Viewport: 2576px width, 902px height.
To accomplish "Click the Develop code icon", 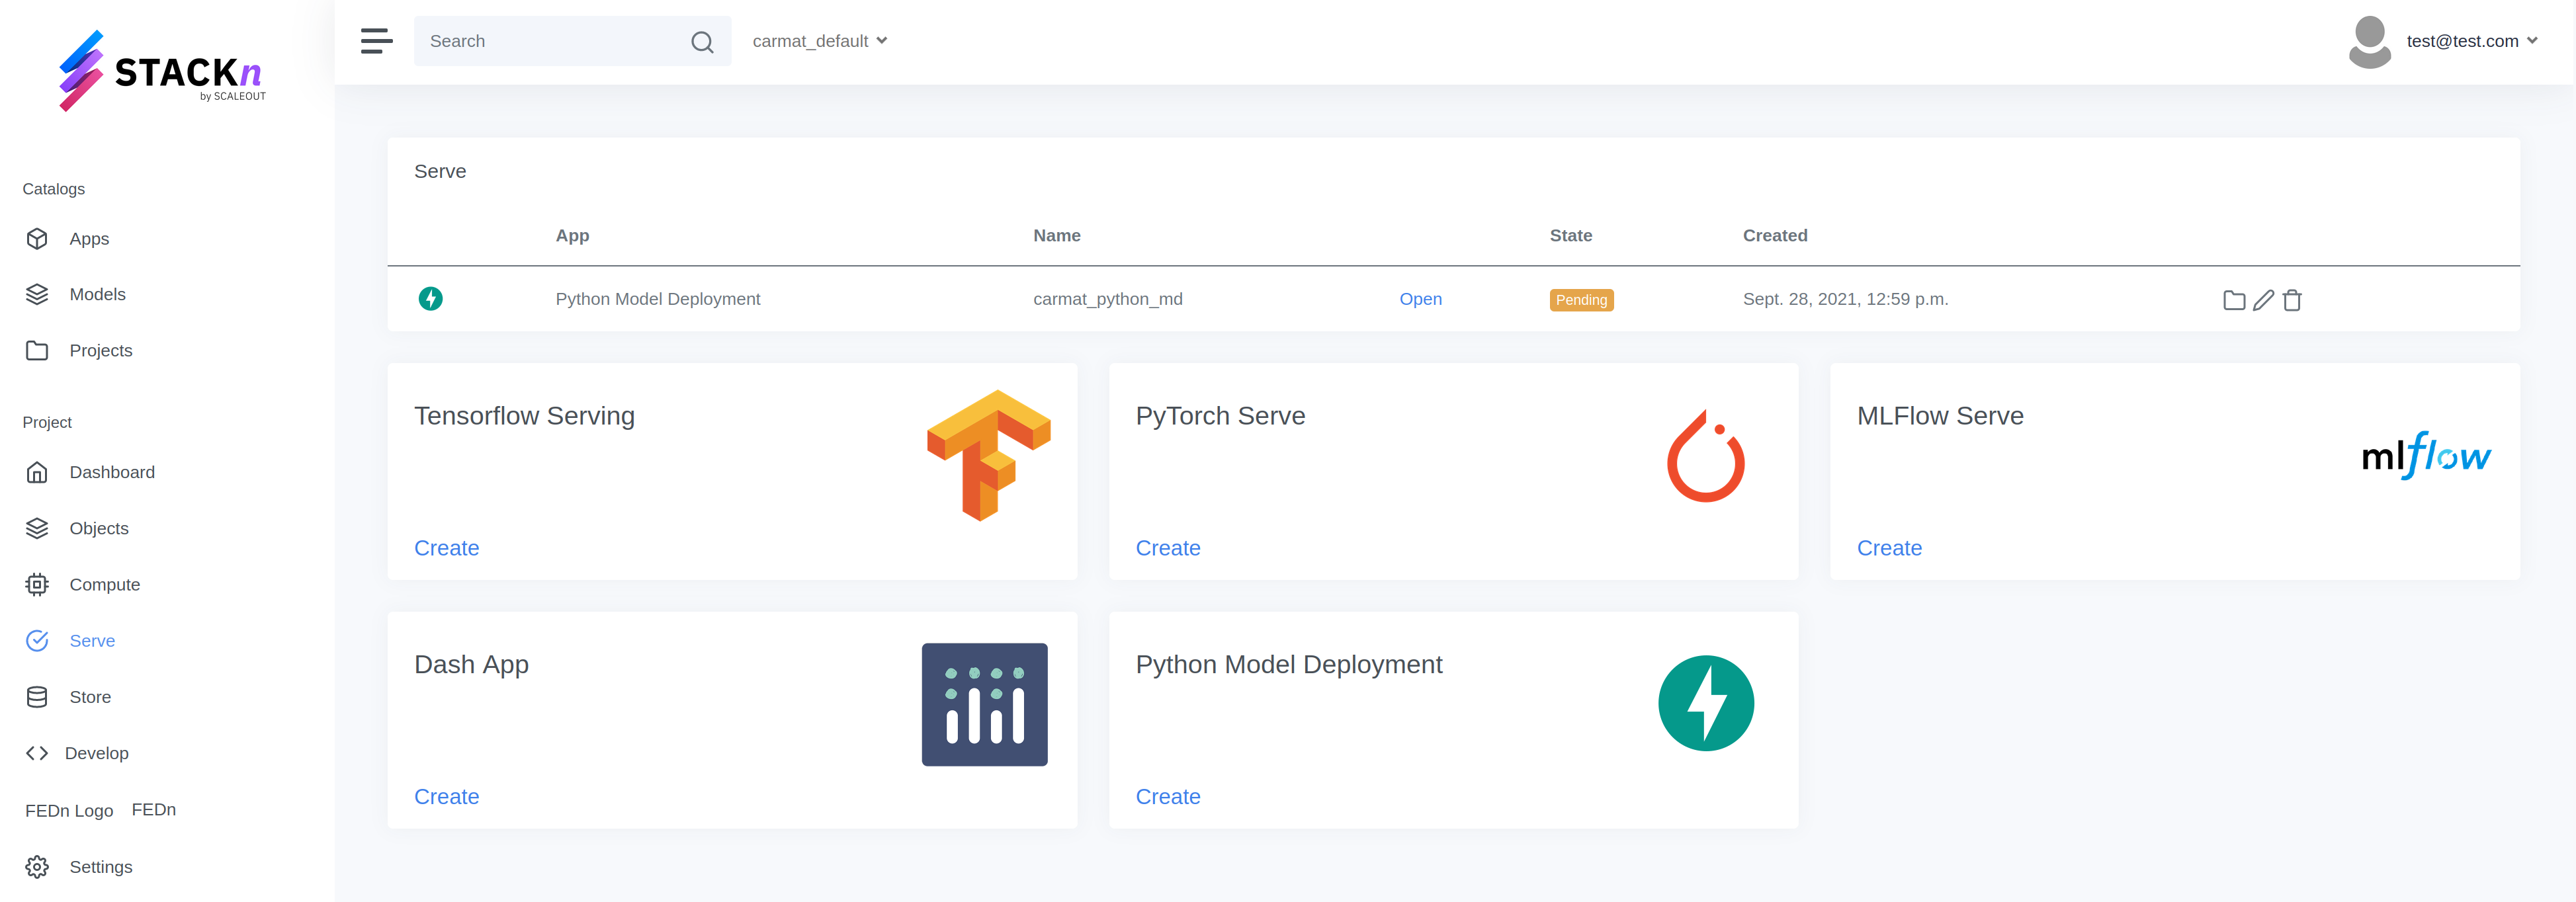I will coord(37,753).
